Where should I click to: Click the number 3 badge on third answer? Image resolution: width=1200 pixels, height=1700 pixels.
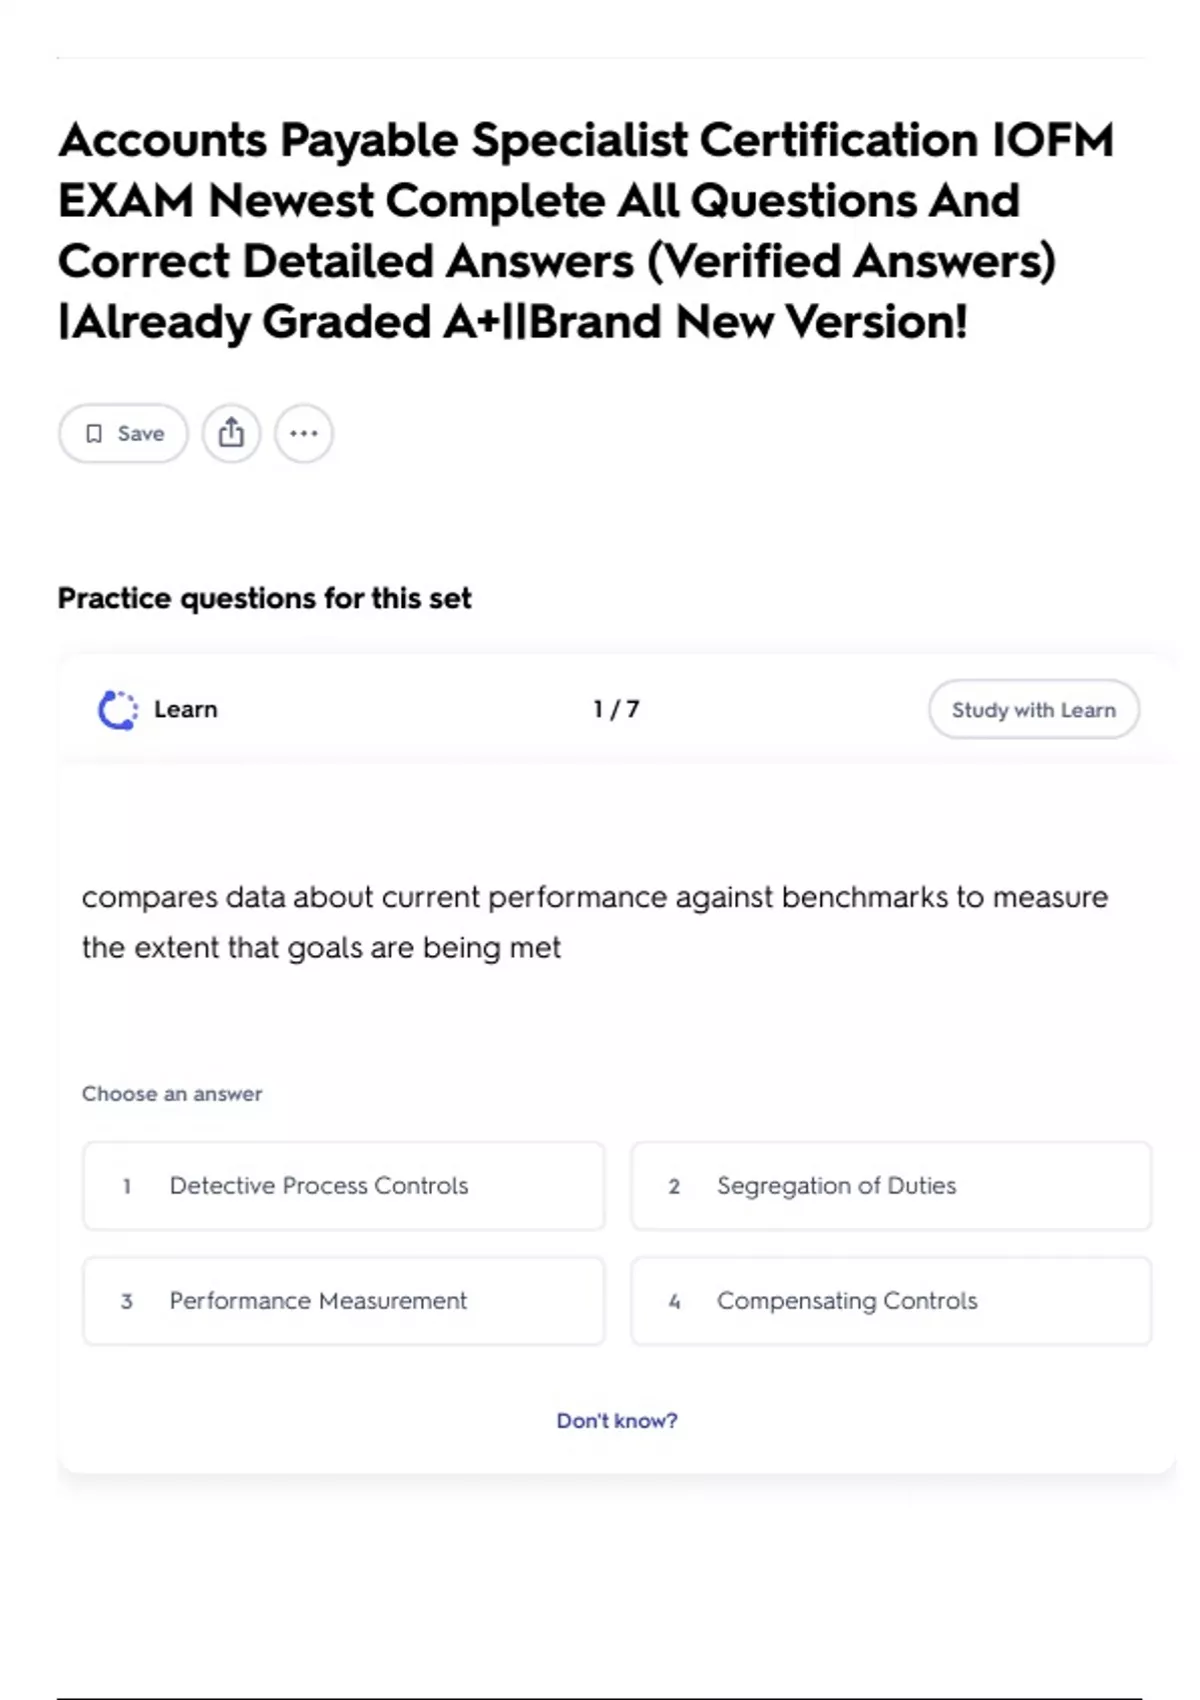click(x=127, y=1301)
